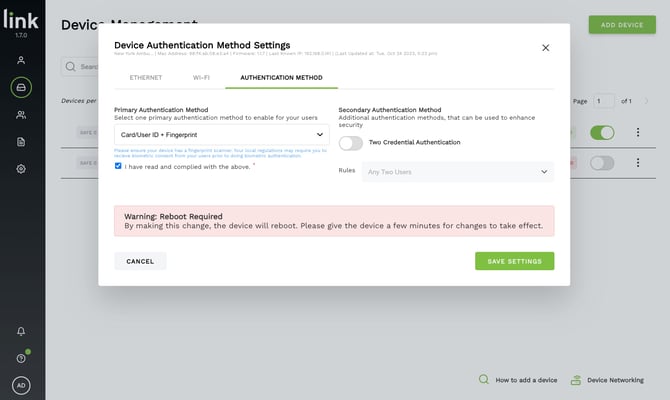
Task: Open the help question mark icon
Action: [x=21, y=358]
